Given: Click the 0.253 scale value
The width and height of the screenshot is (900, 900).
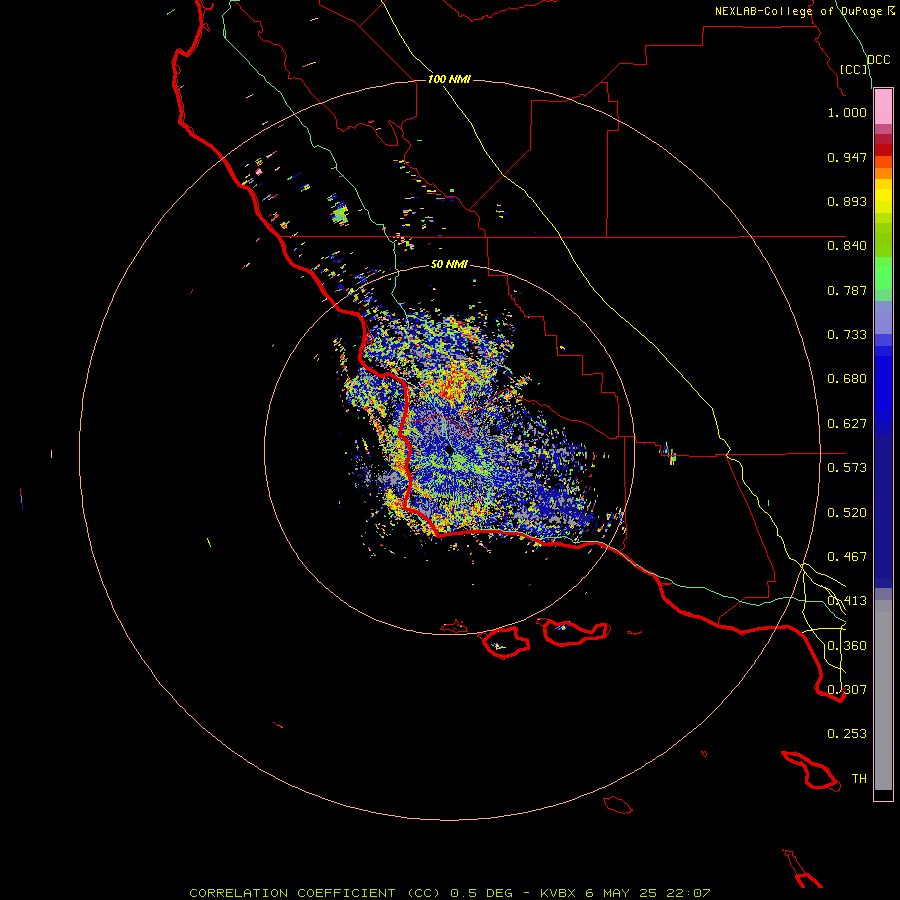Looking at the screenshot, I should 847,734.
